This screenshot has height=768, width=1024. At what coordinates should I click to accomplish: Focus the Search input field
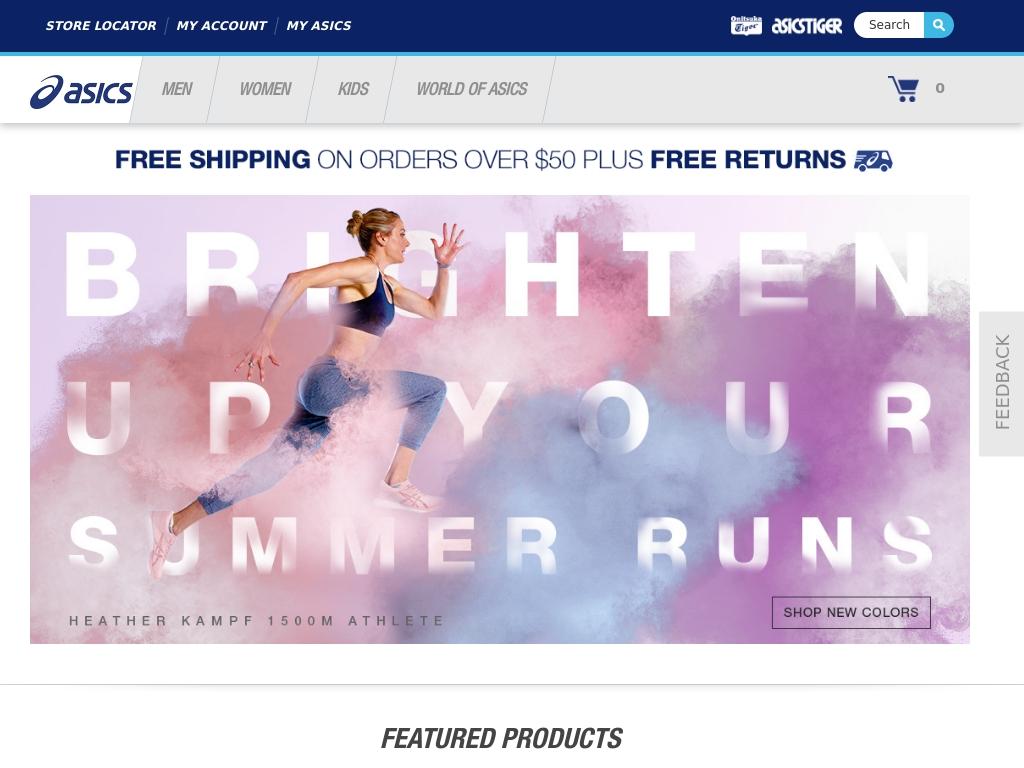pyautogui.click(x=889, y=25)
